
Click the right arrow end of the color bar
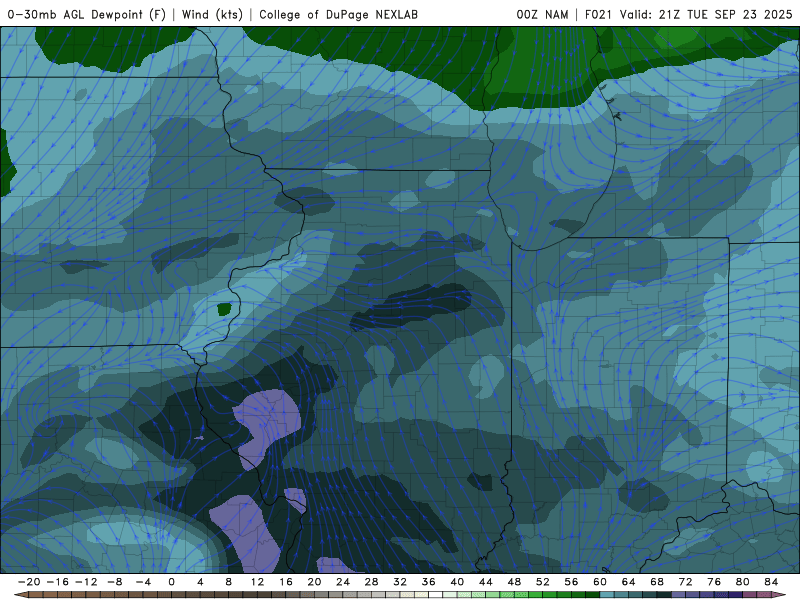coord(779,595)
